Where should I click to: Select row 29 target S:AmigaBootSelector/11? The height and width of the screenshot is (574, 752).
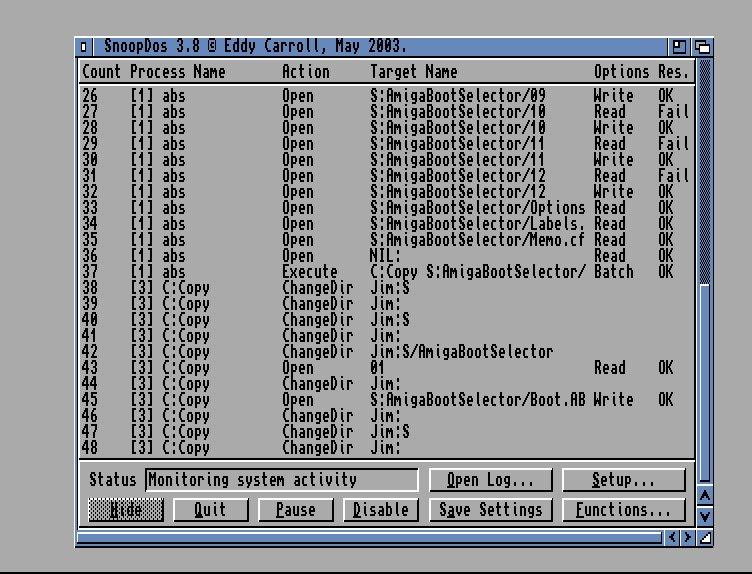[458, 144]
